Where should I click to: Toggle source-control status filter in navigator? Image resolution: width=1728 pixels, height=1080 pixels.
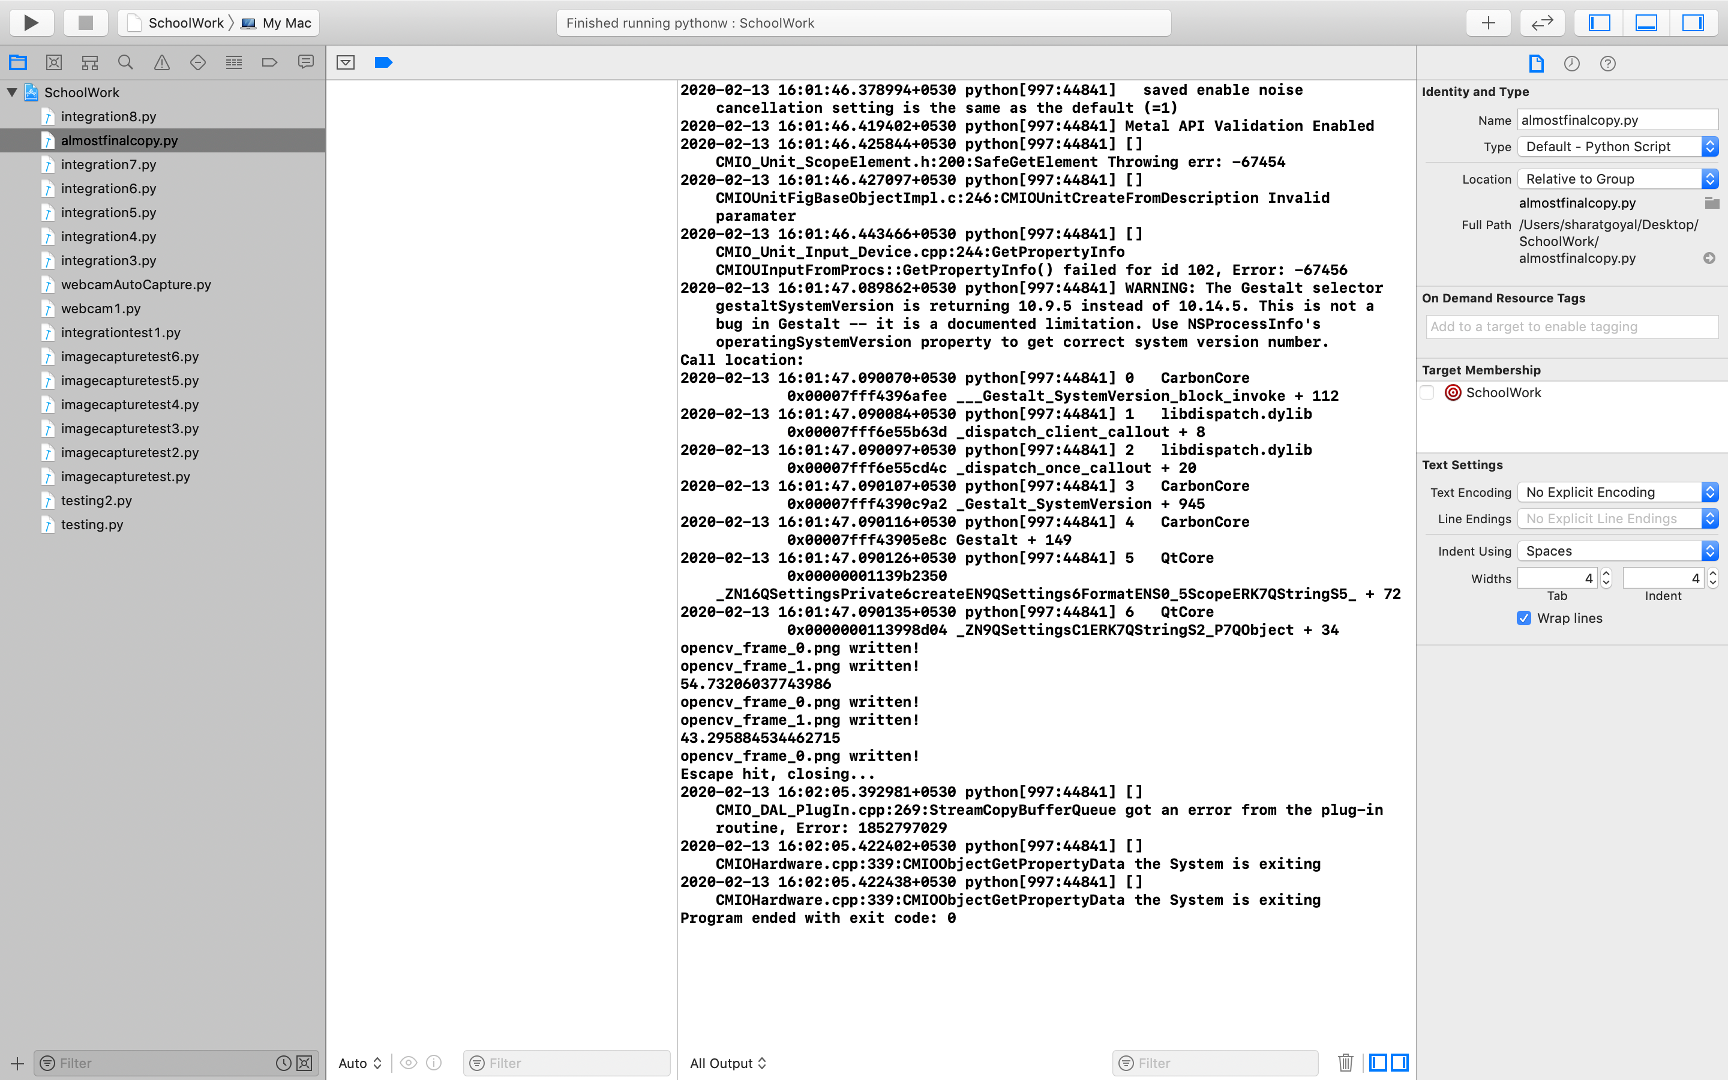pyautogui.click(x=305, y=1063)
